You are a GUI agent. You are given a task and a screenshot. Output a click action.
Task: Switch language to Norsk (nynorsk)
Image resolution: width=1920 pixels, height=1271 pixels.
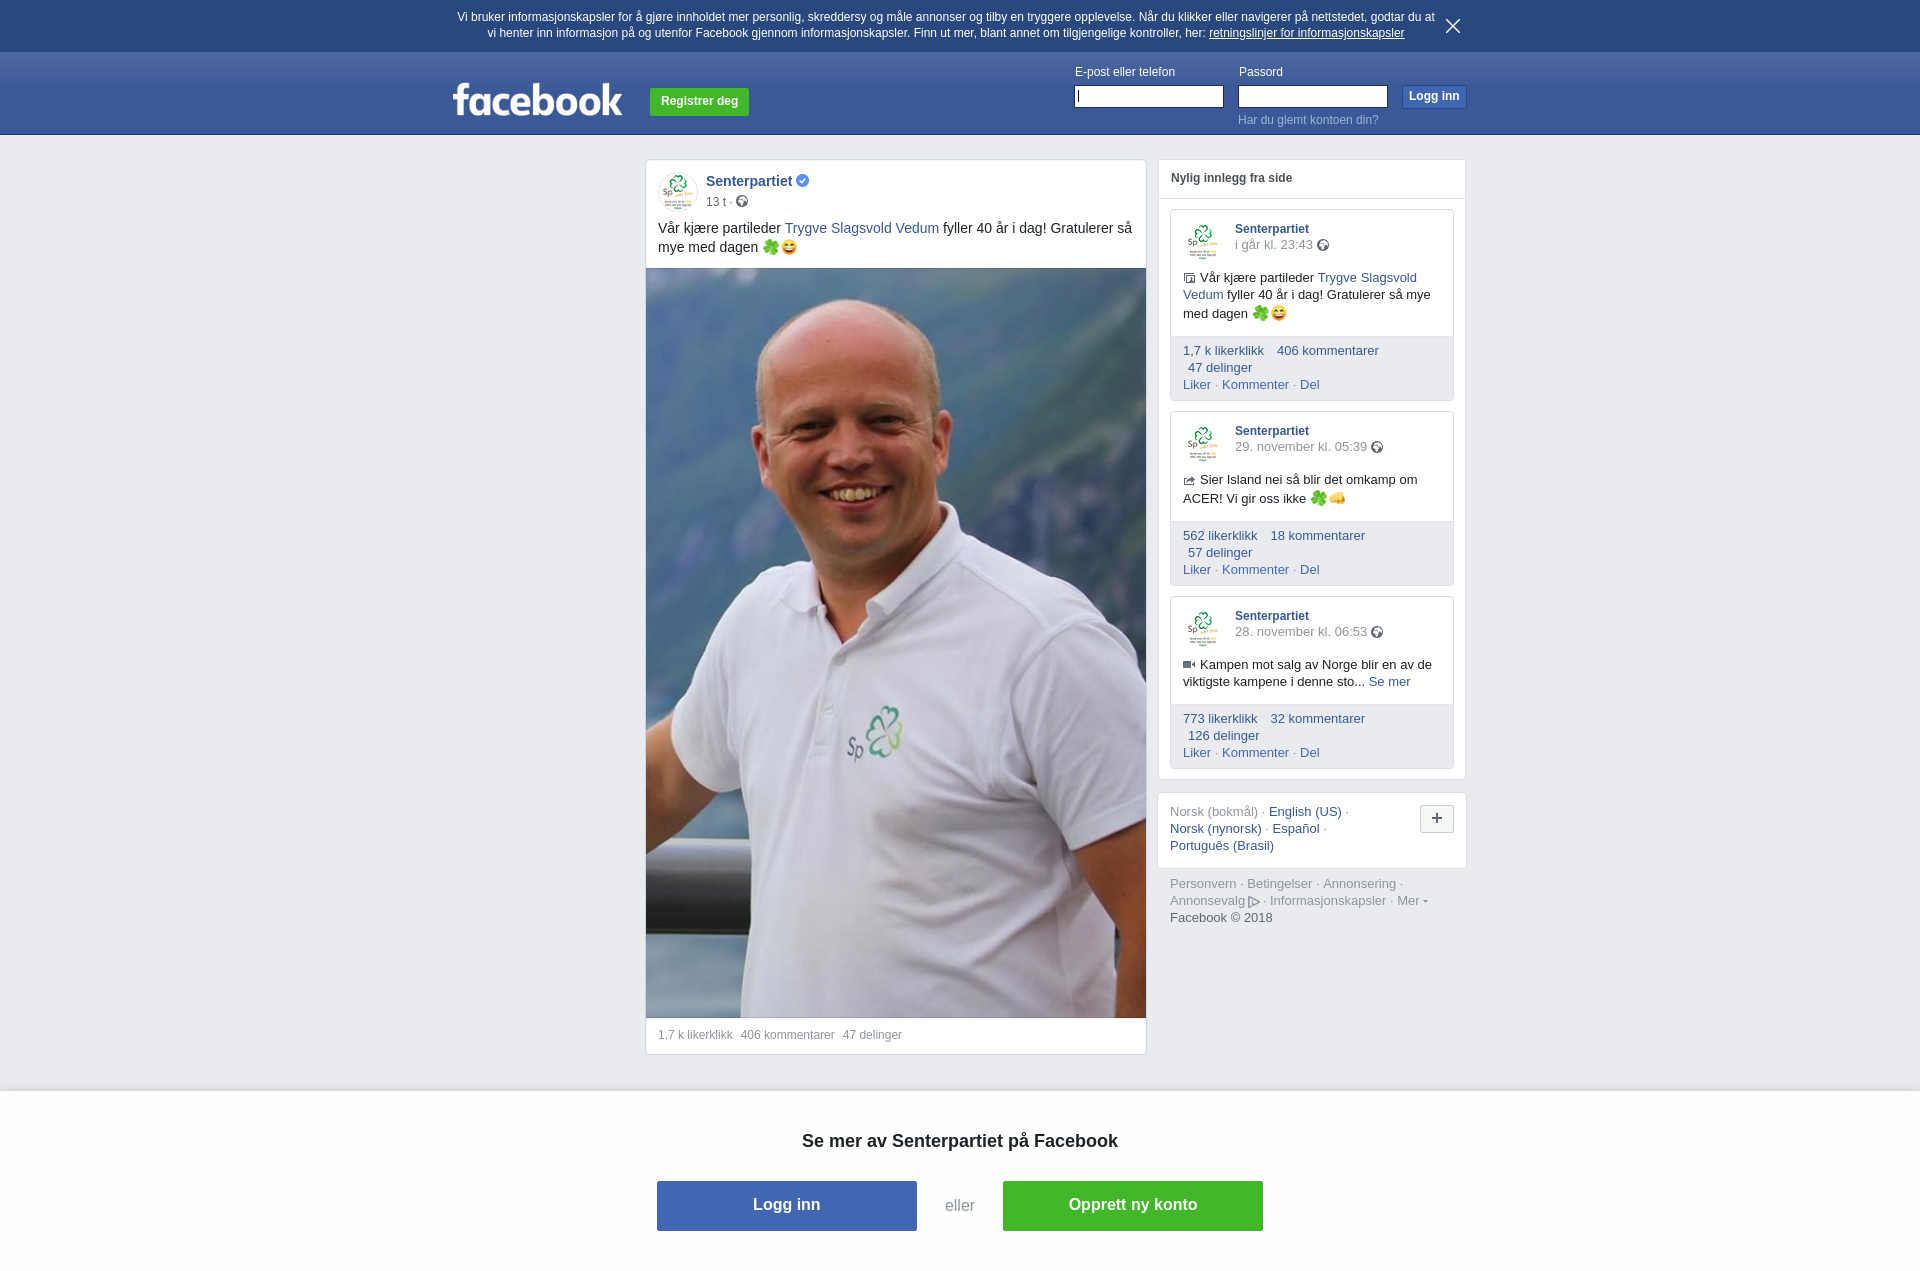tap(1216, 829)
